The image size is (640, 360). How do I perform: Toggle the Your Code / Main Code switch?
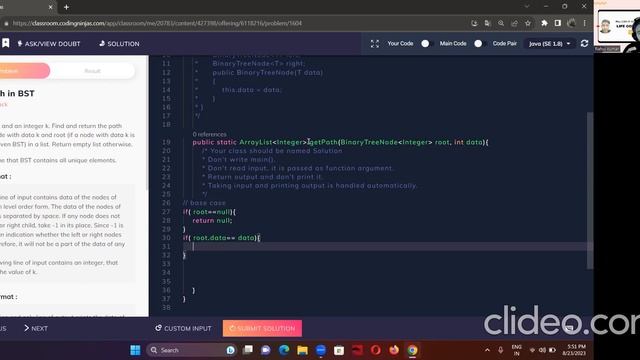tap(426, 44)
